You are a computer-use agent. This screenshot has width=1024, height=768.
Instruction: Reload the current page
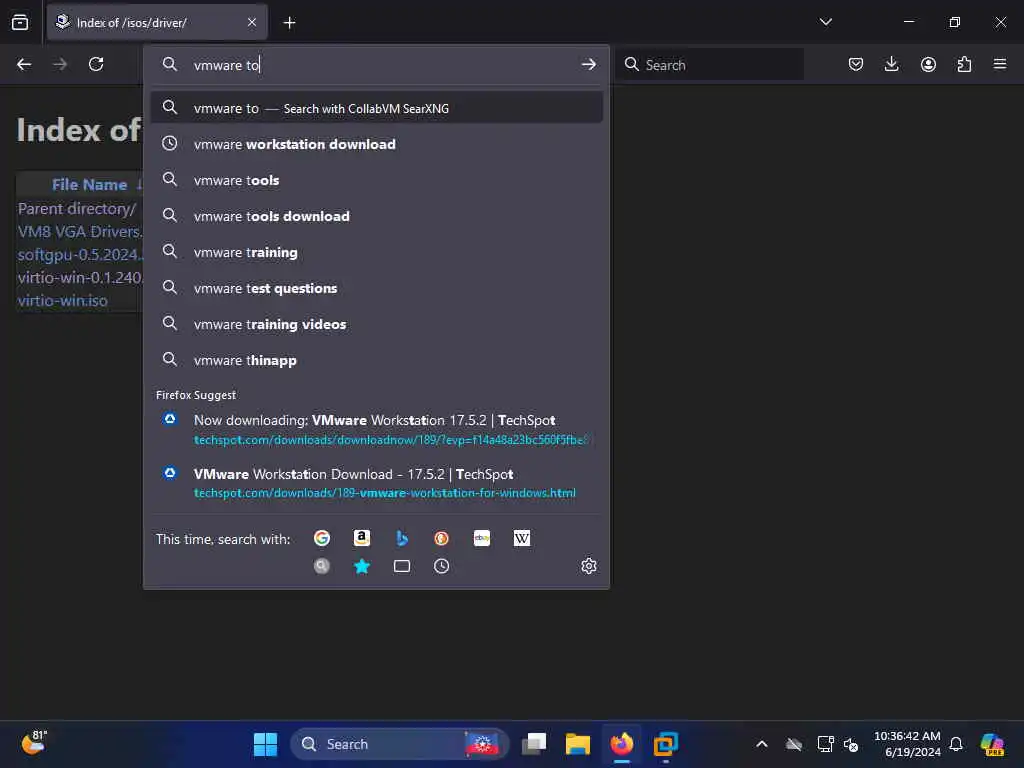(x=96, y=64)
